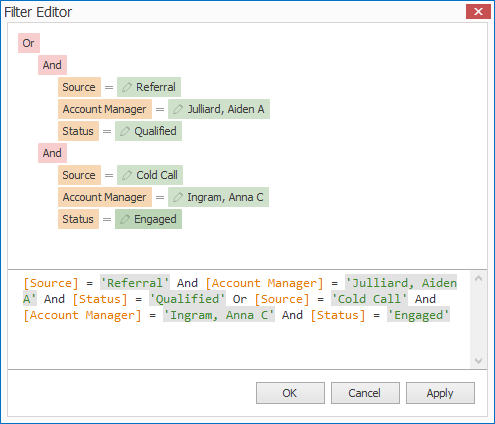Click equals operator in the Engaged row
495x424 pixels.
point(107,219)
